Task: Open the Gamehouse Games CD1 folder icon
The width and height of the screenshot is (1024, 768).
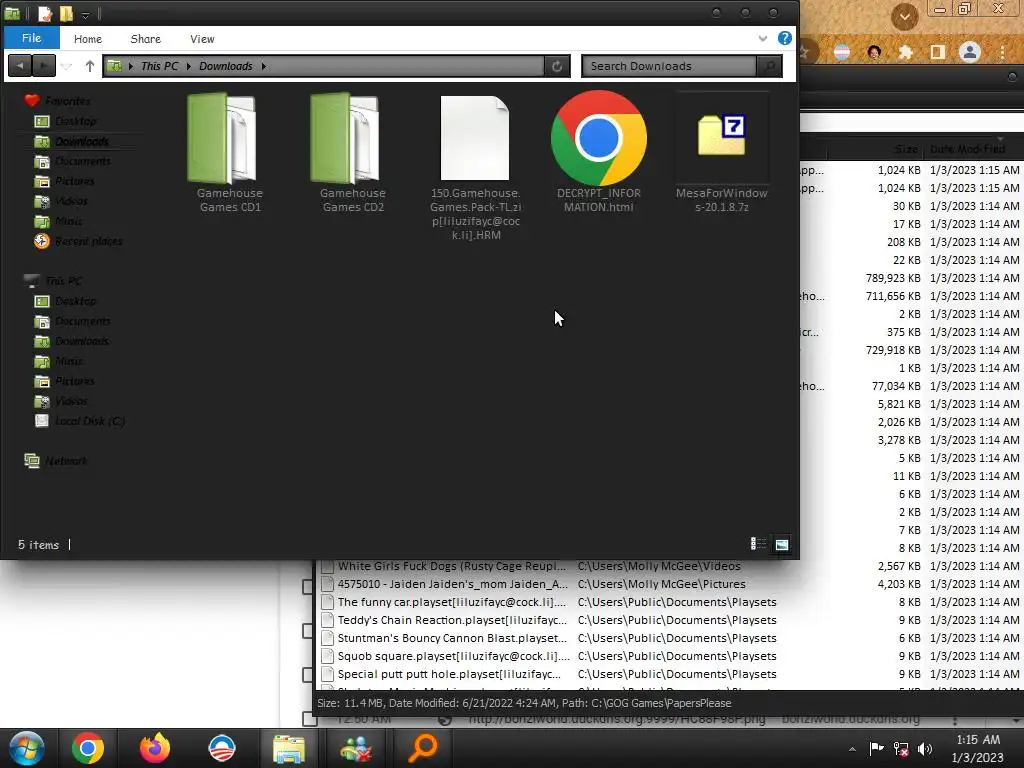Action: 221,138
